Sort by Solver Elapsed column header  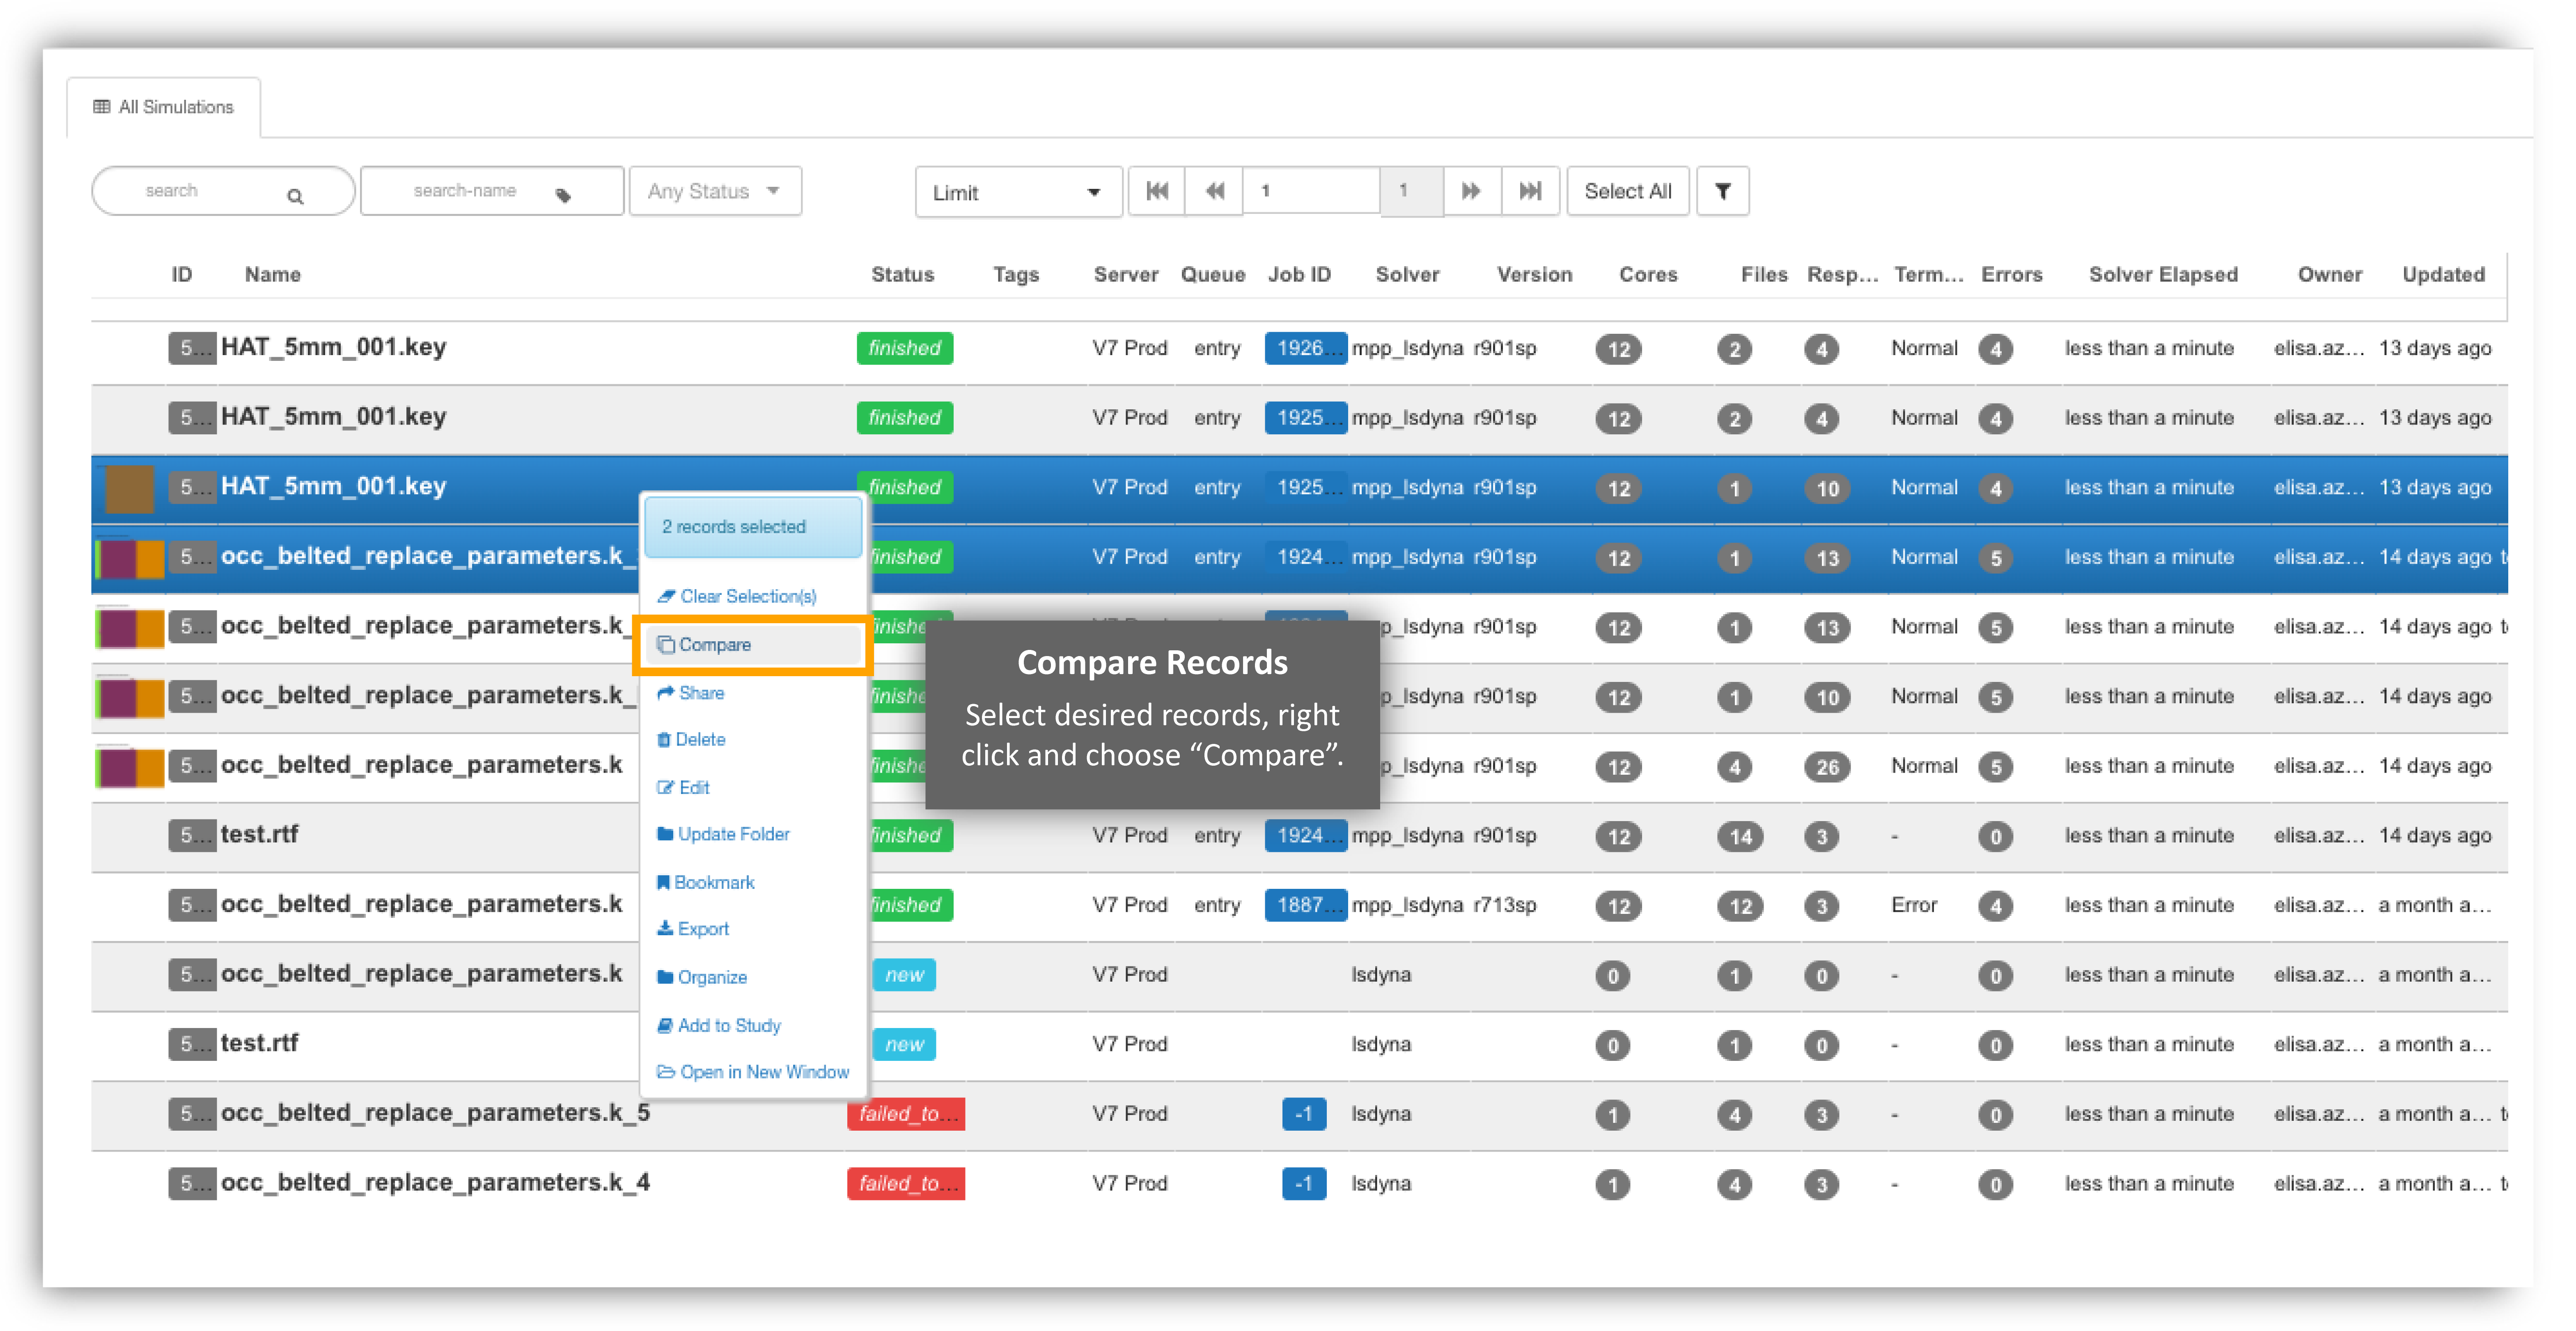pos(2163,275)
